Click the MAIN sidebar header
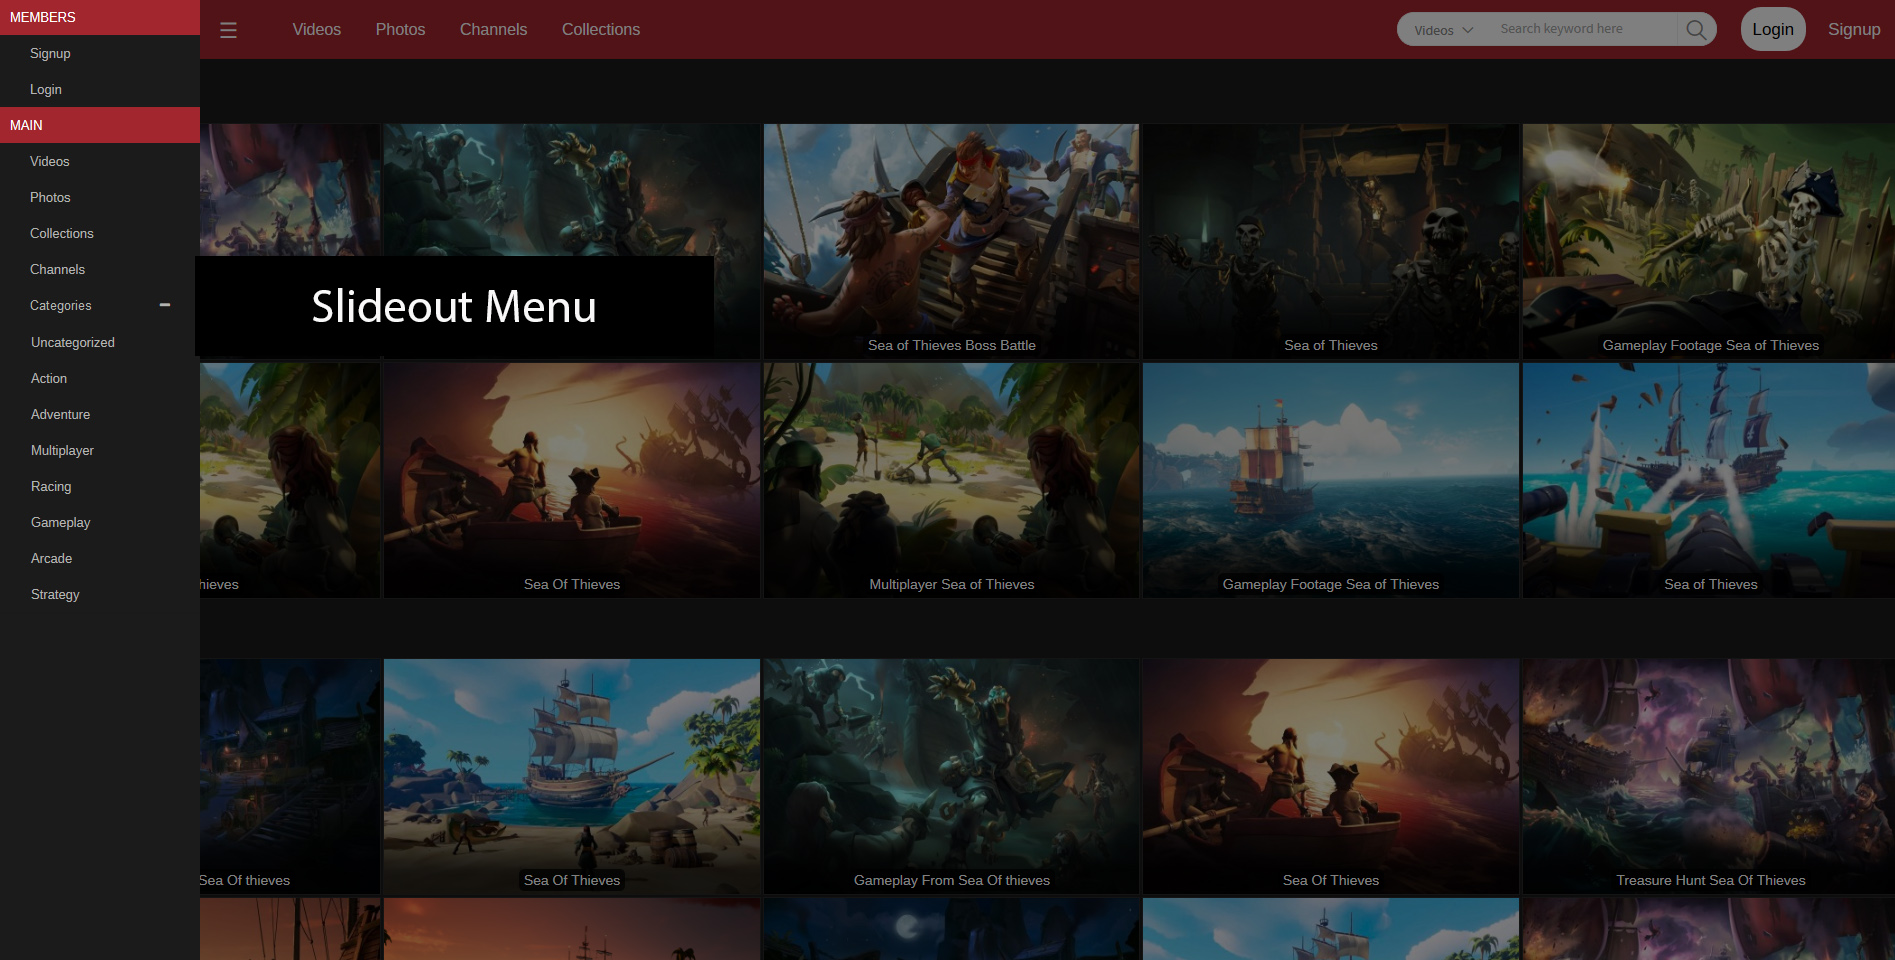Viewport: 1895px width, 960px height. point(100,125)
